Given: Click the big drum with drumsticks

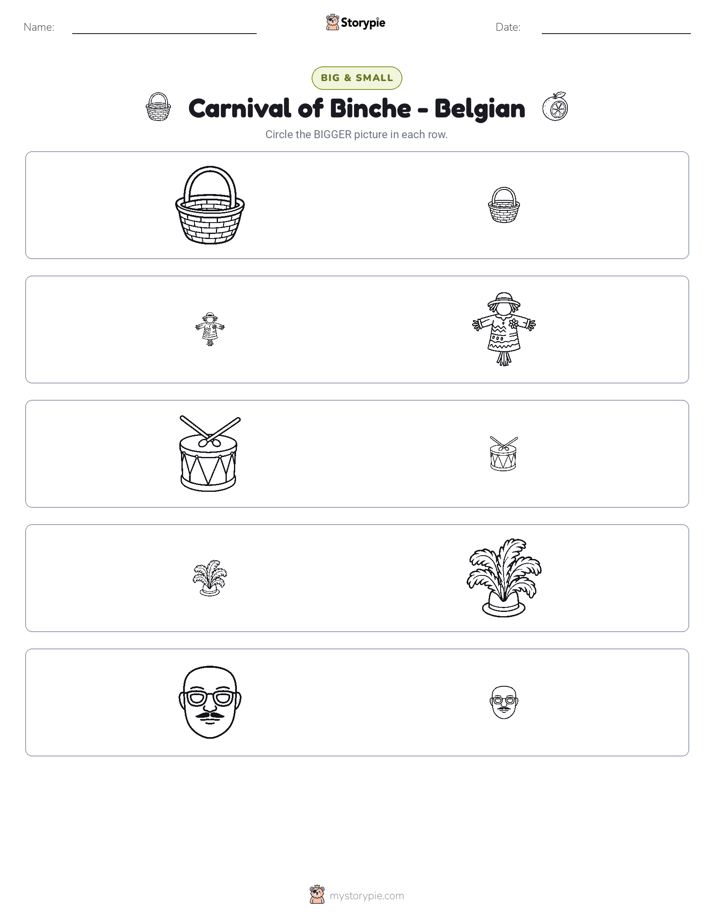Looking at the screenshot, I should coord(210,453).
